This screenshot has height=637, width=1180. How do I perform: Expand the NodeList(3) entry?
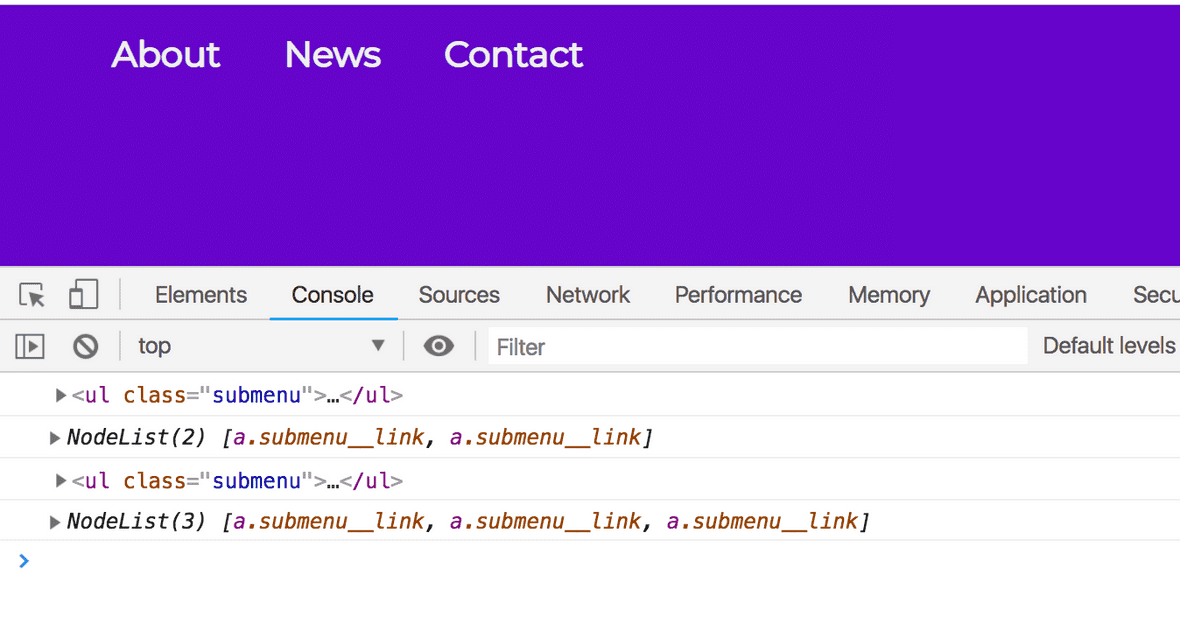(x=54, y=522)
